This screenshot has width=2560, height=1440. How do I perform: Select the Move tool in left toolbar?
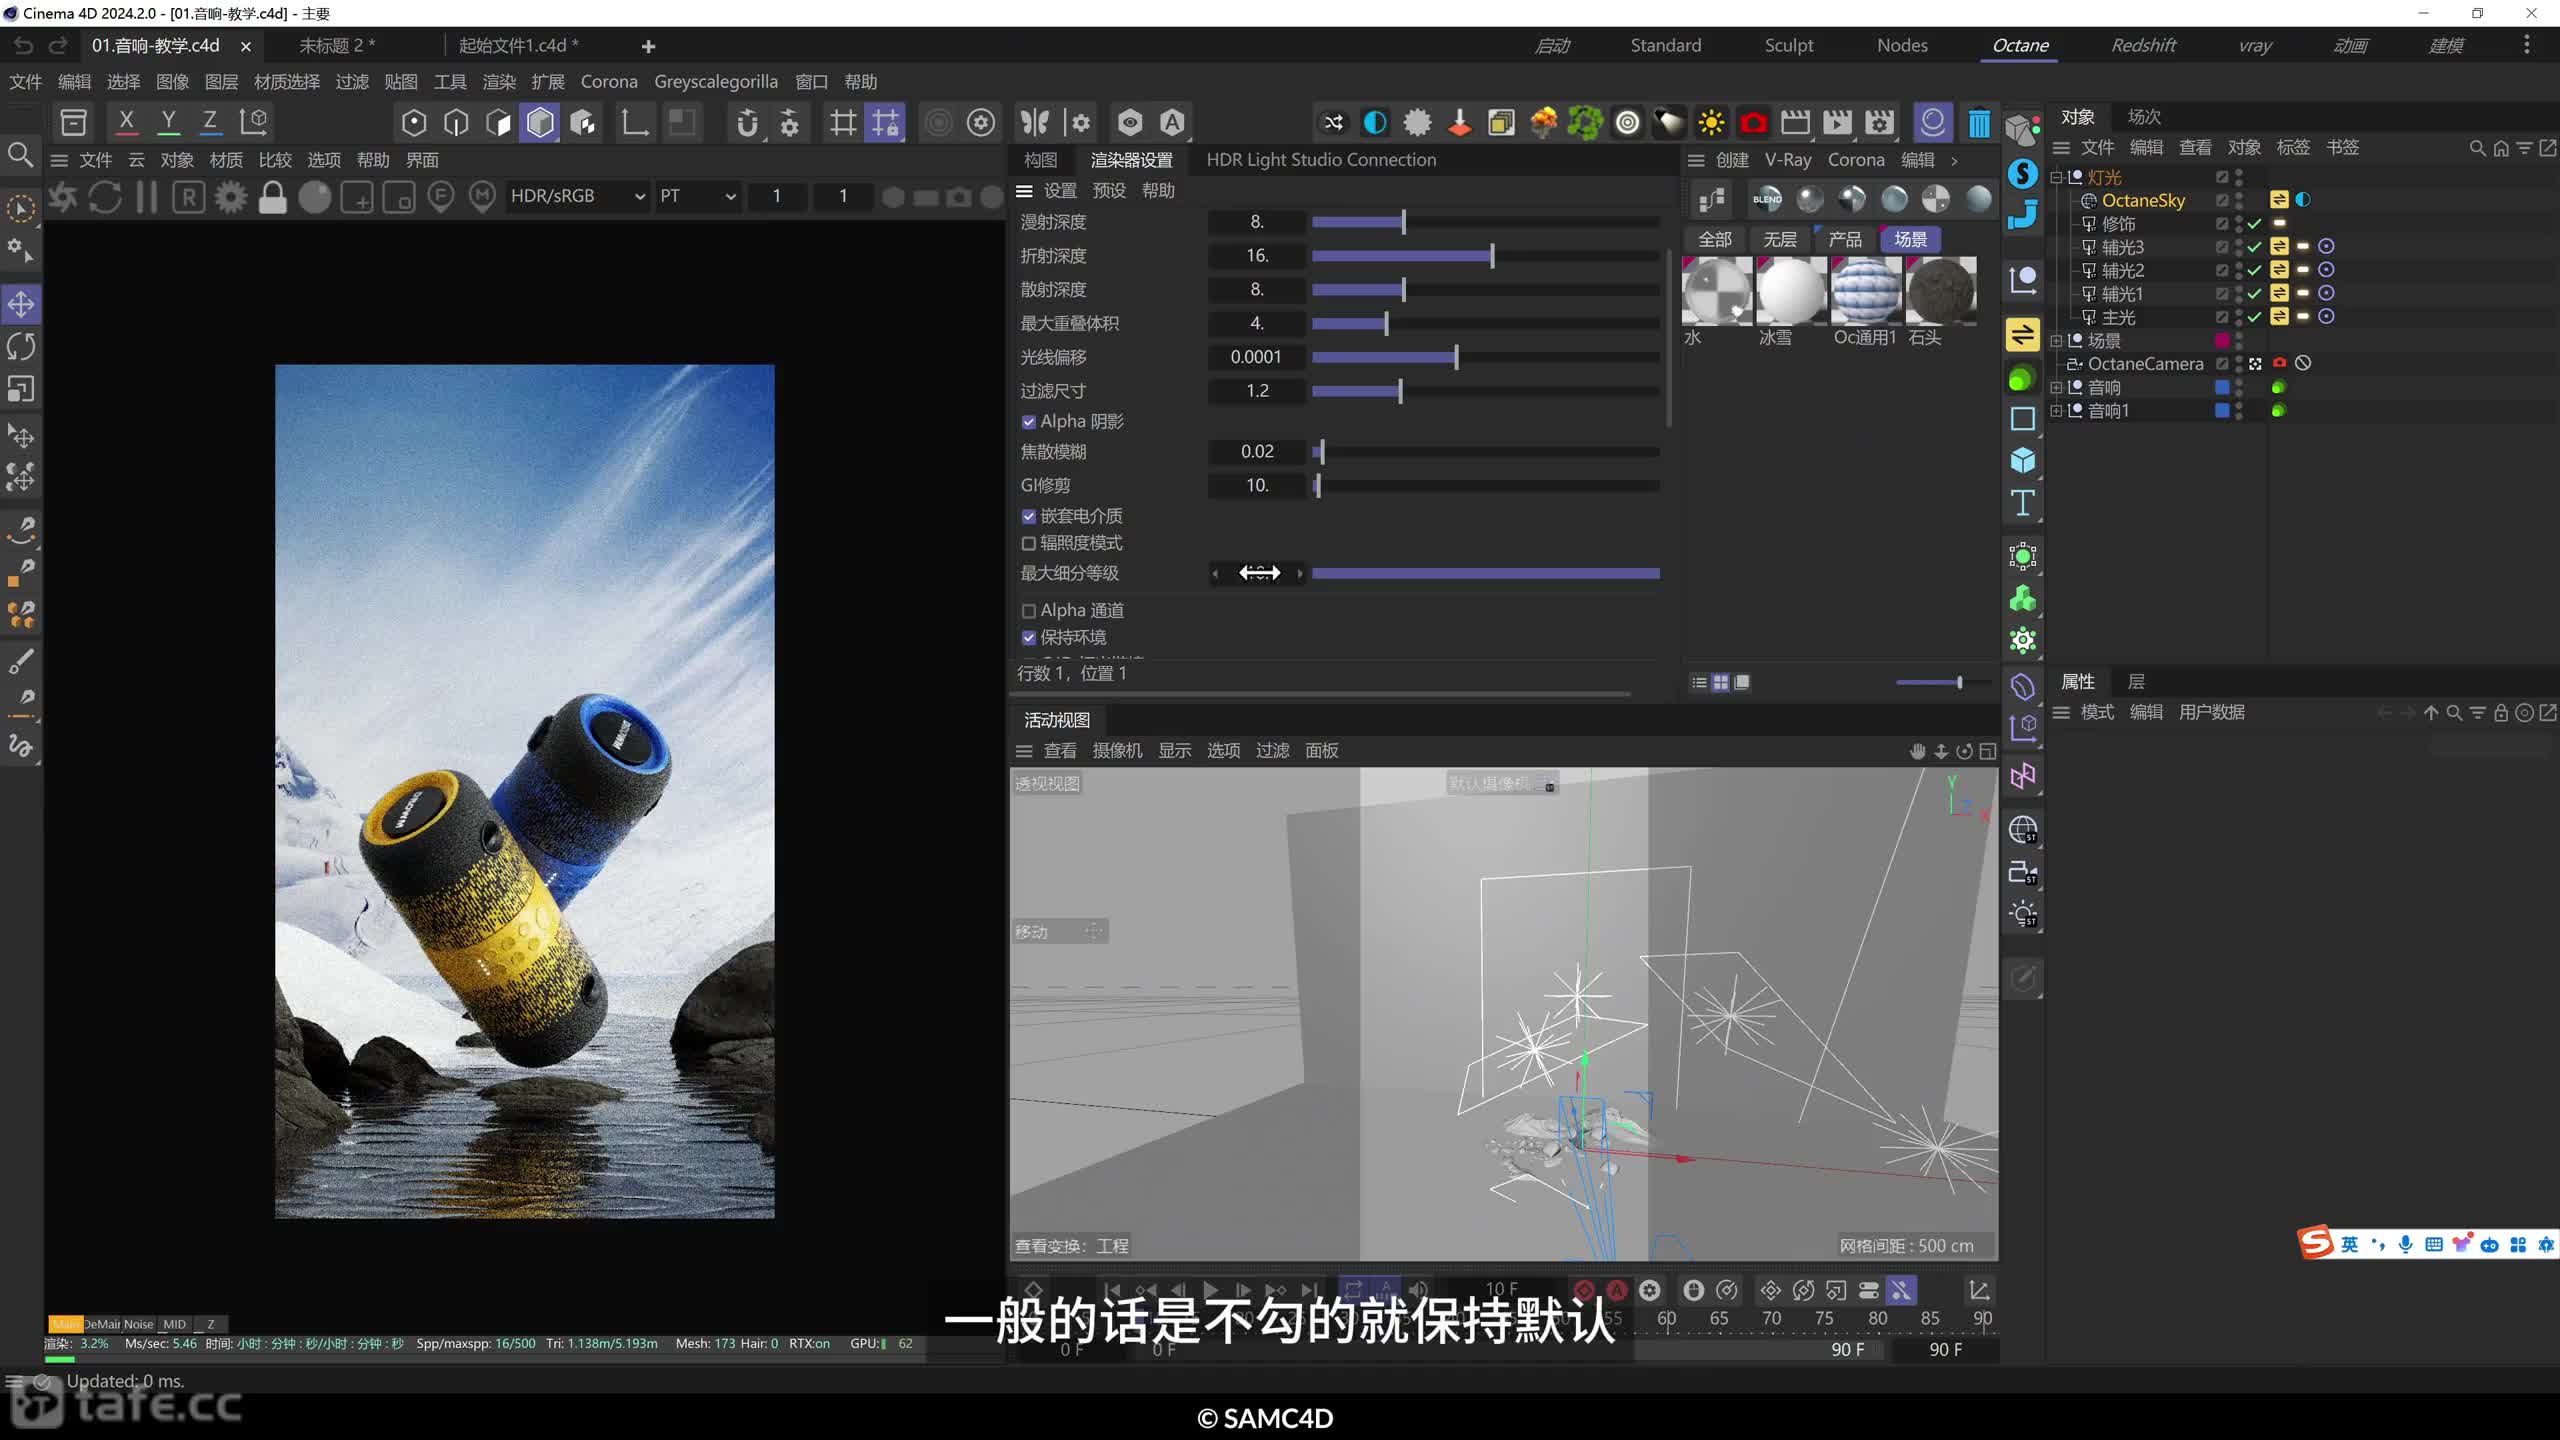click(21, 304)
